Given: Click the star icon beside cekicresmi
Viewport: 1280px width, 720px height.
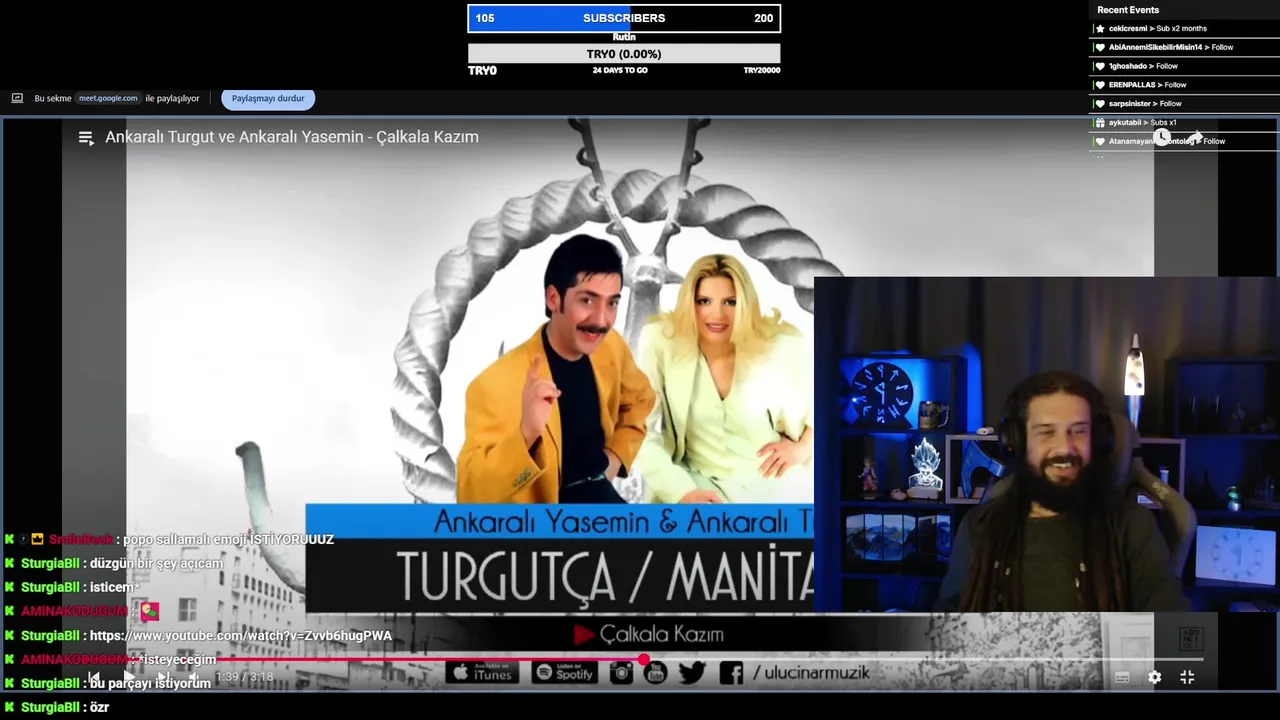Looking at the screenshot, I should click(1100, 28).
